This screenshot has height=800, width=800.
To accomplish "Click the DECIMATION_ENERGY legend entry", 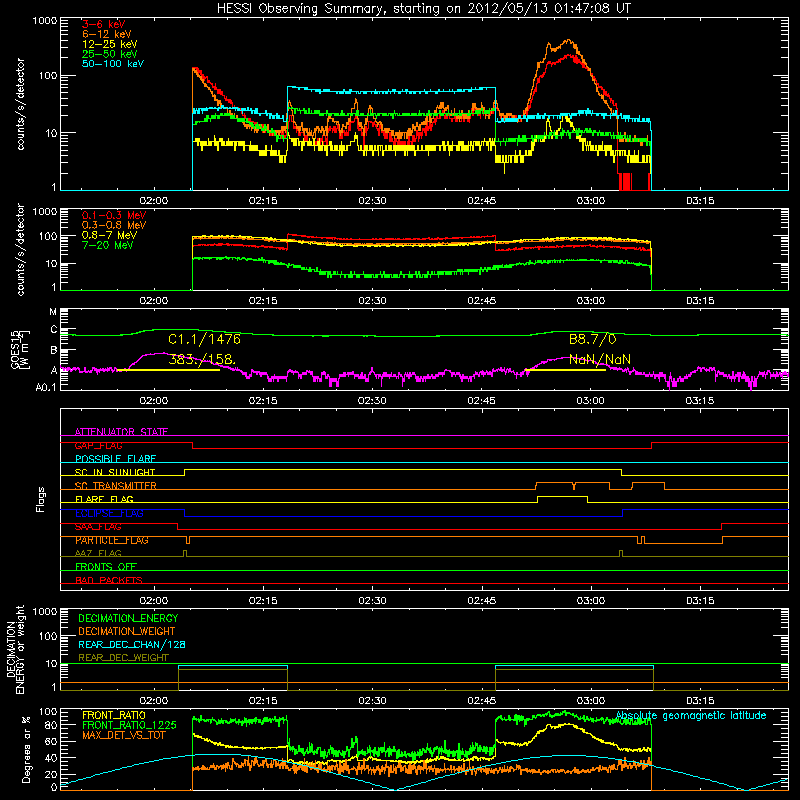I will 128,618.
